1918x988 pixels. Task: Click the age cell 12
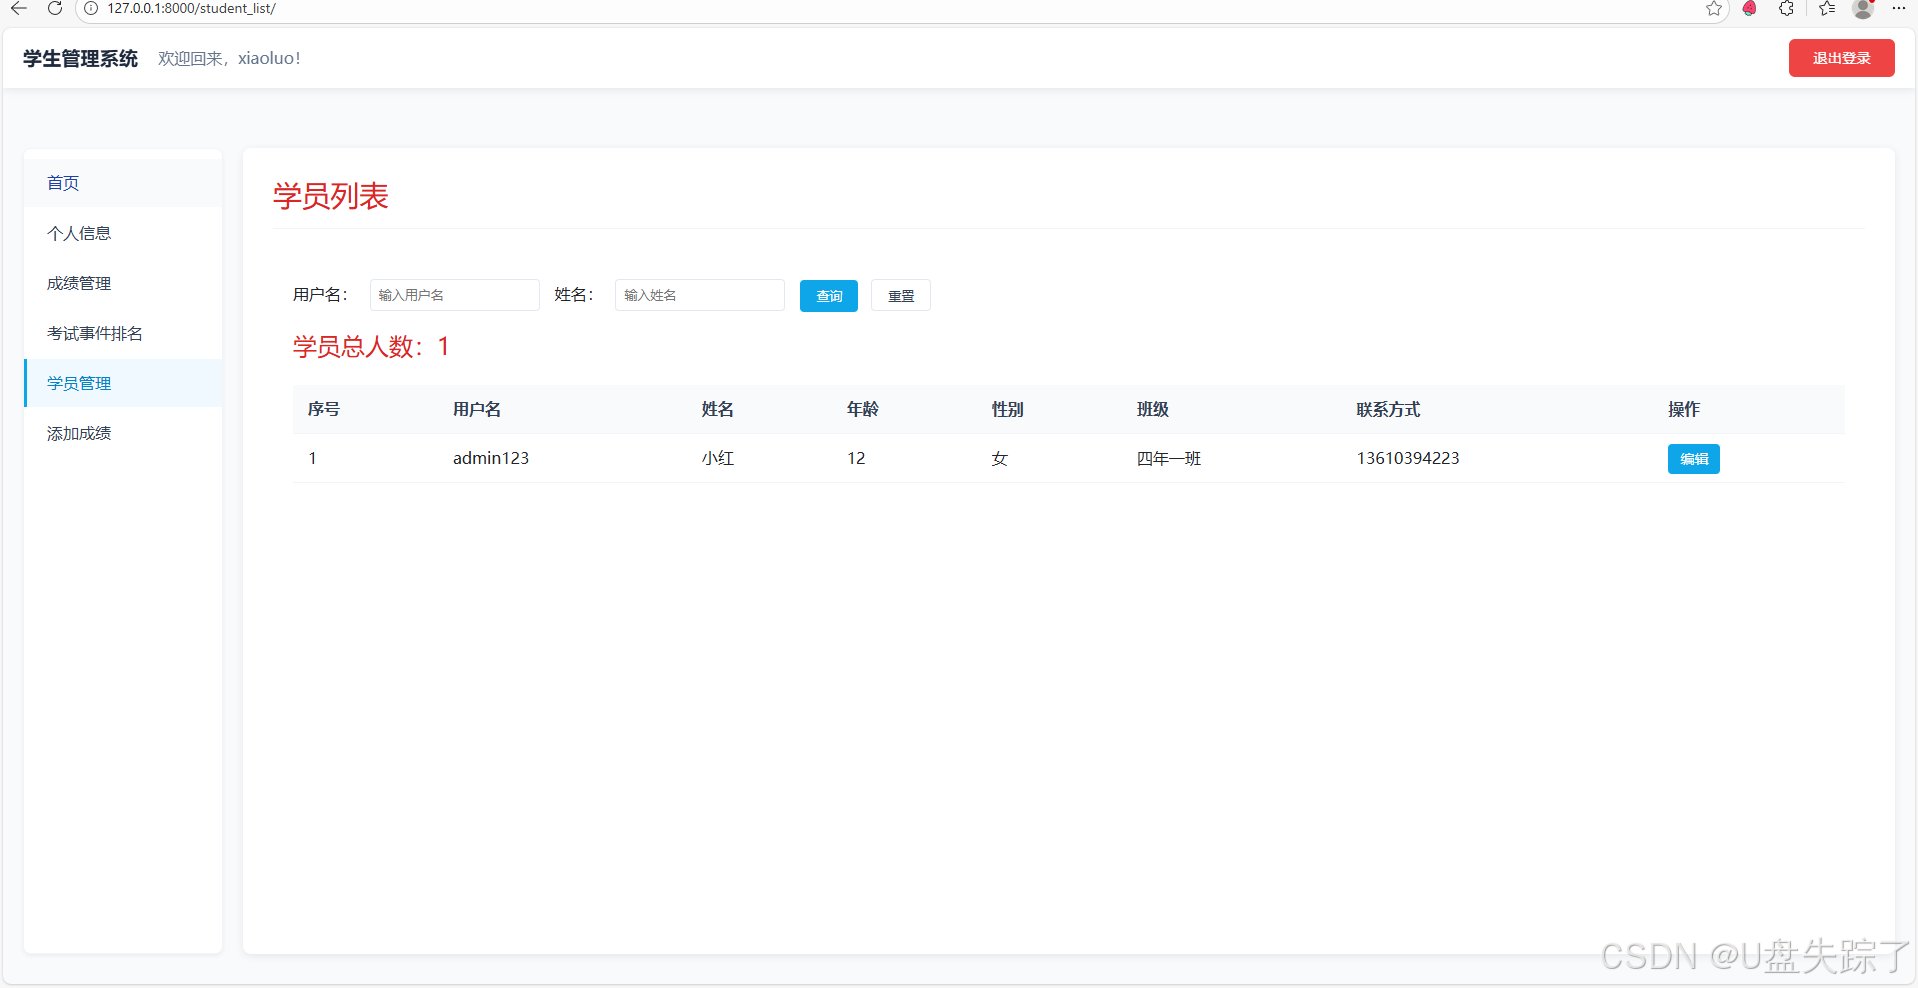tap(856, 458)
